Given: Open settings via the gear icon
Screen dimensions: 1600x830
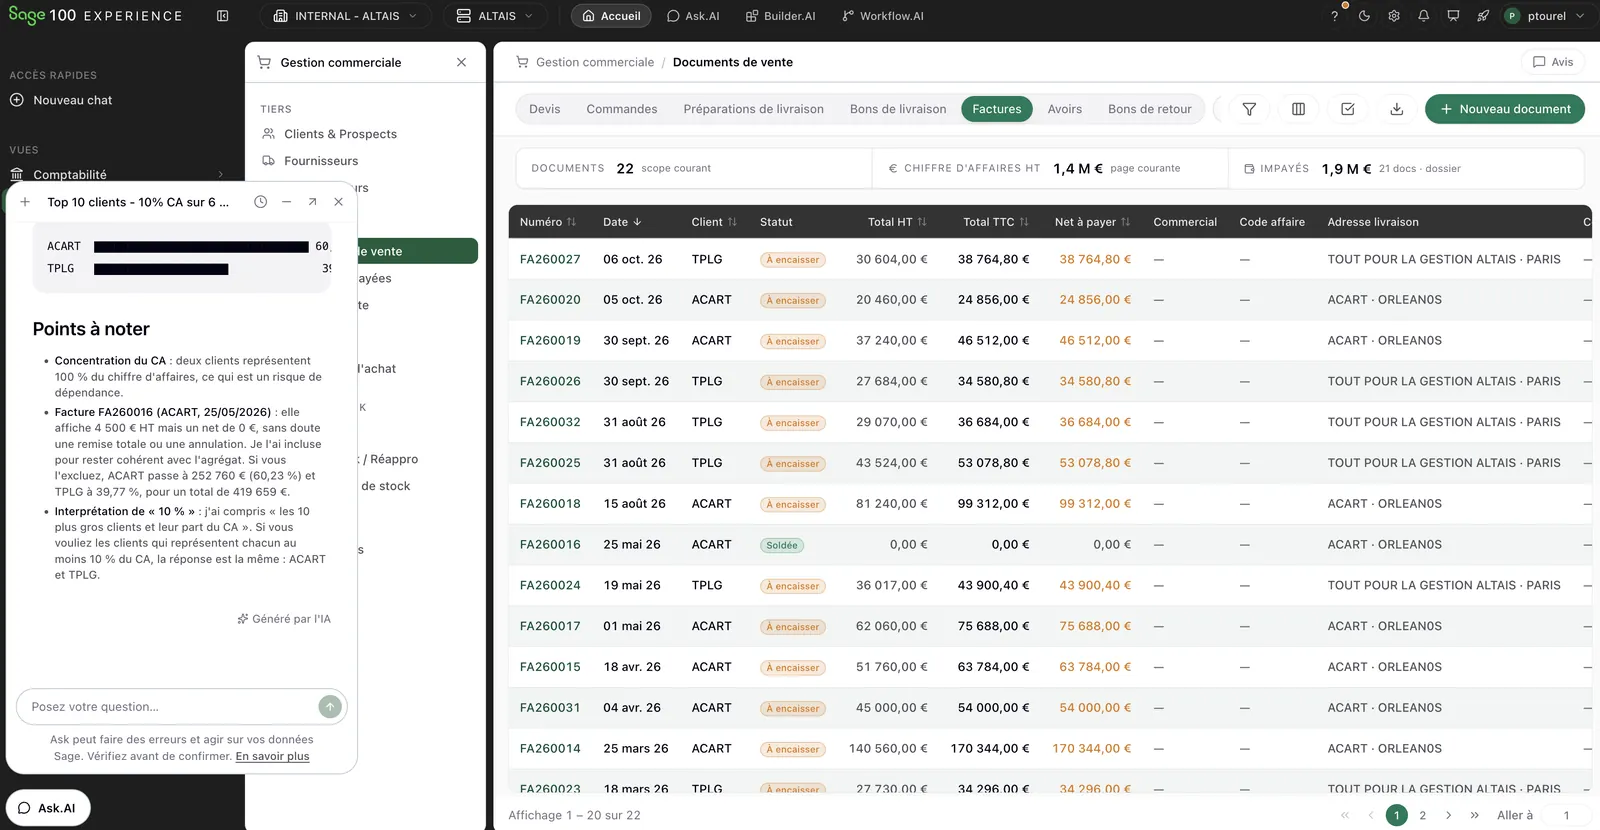Looking at the screenshot, I should click(x=1394, y=16).
